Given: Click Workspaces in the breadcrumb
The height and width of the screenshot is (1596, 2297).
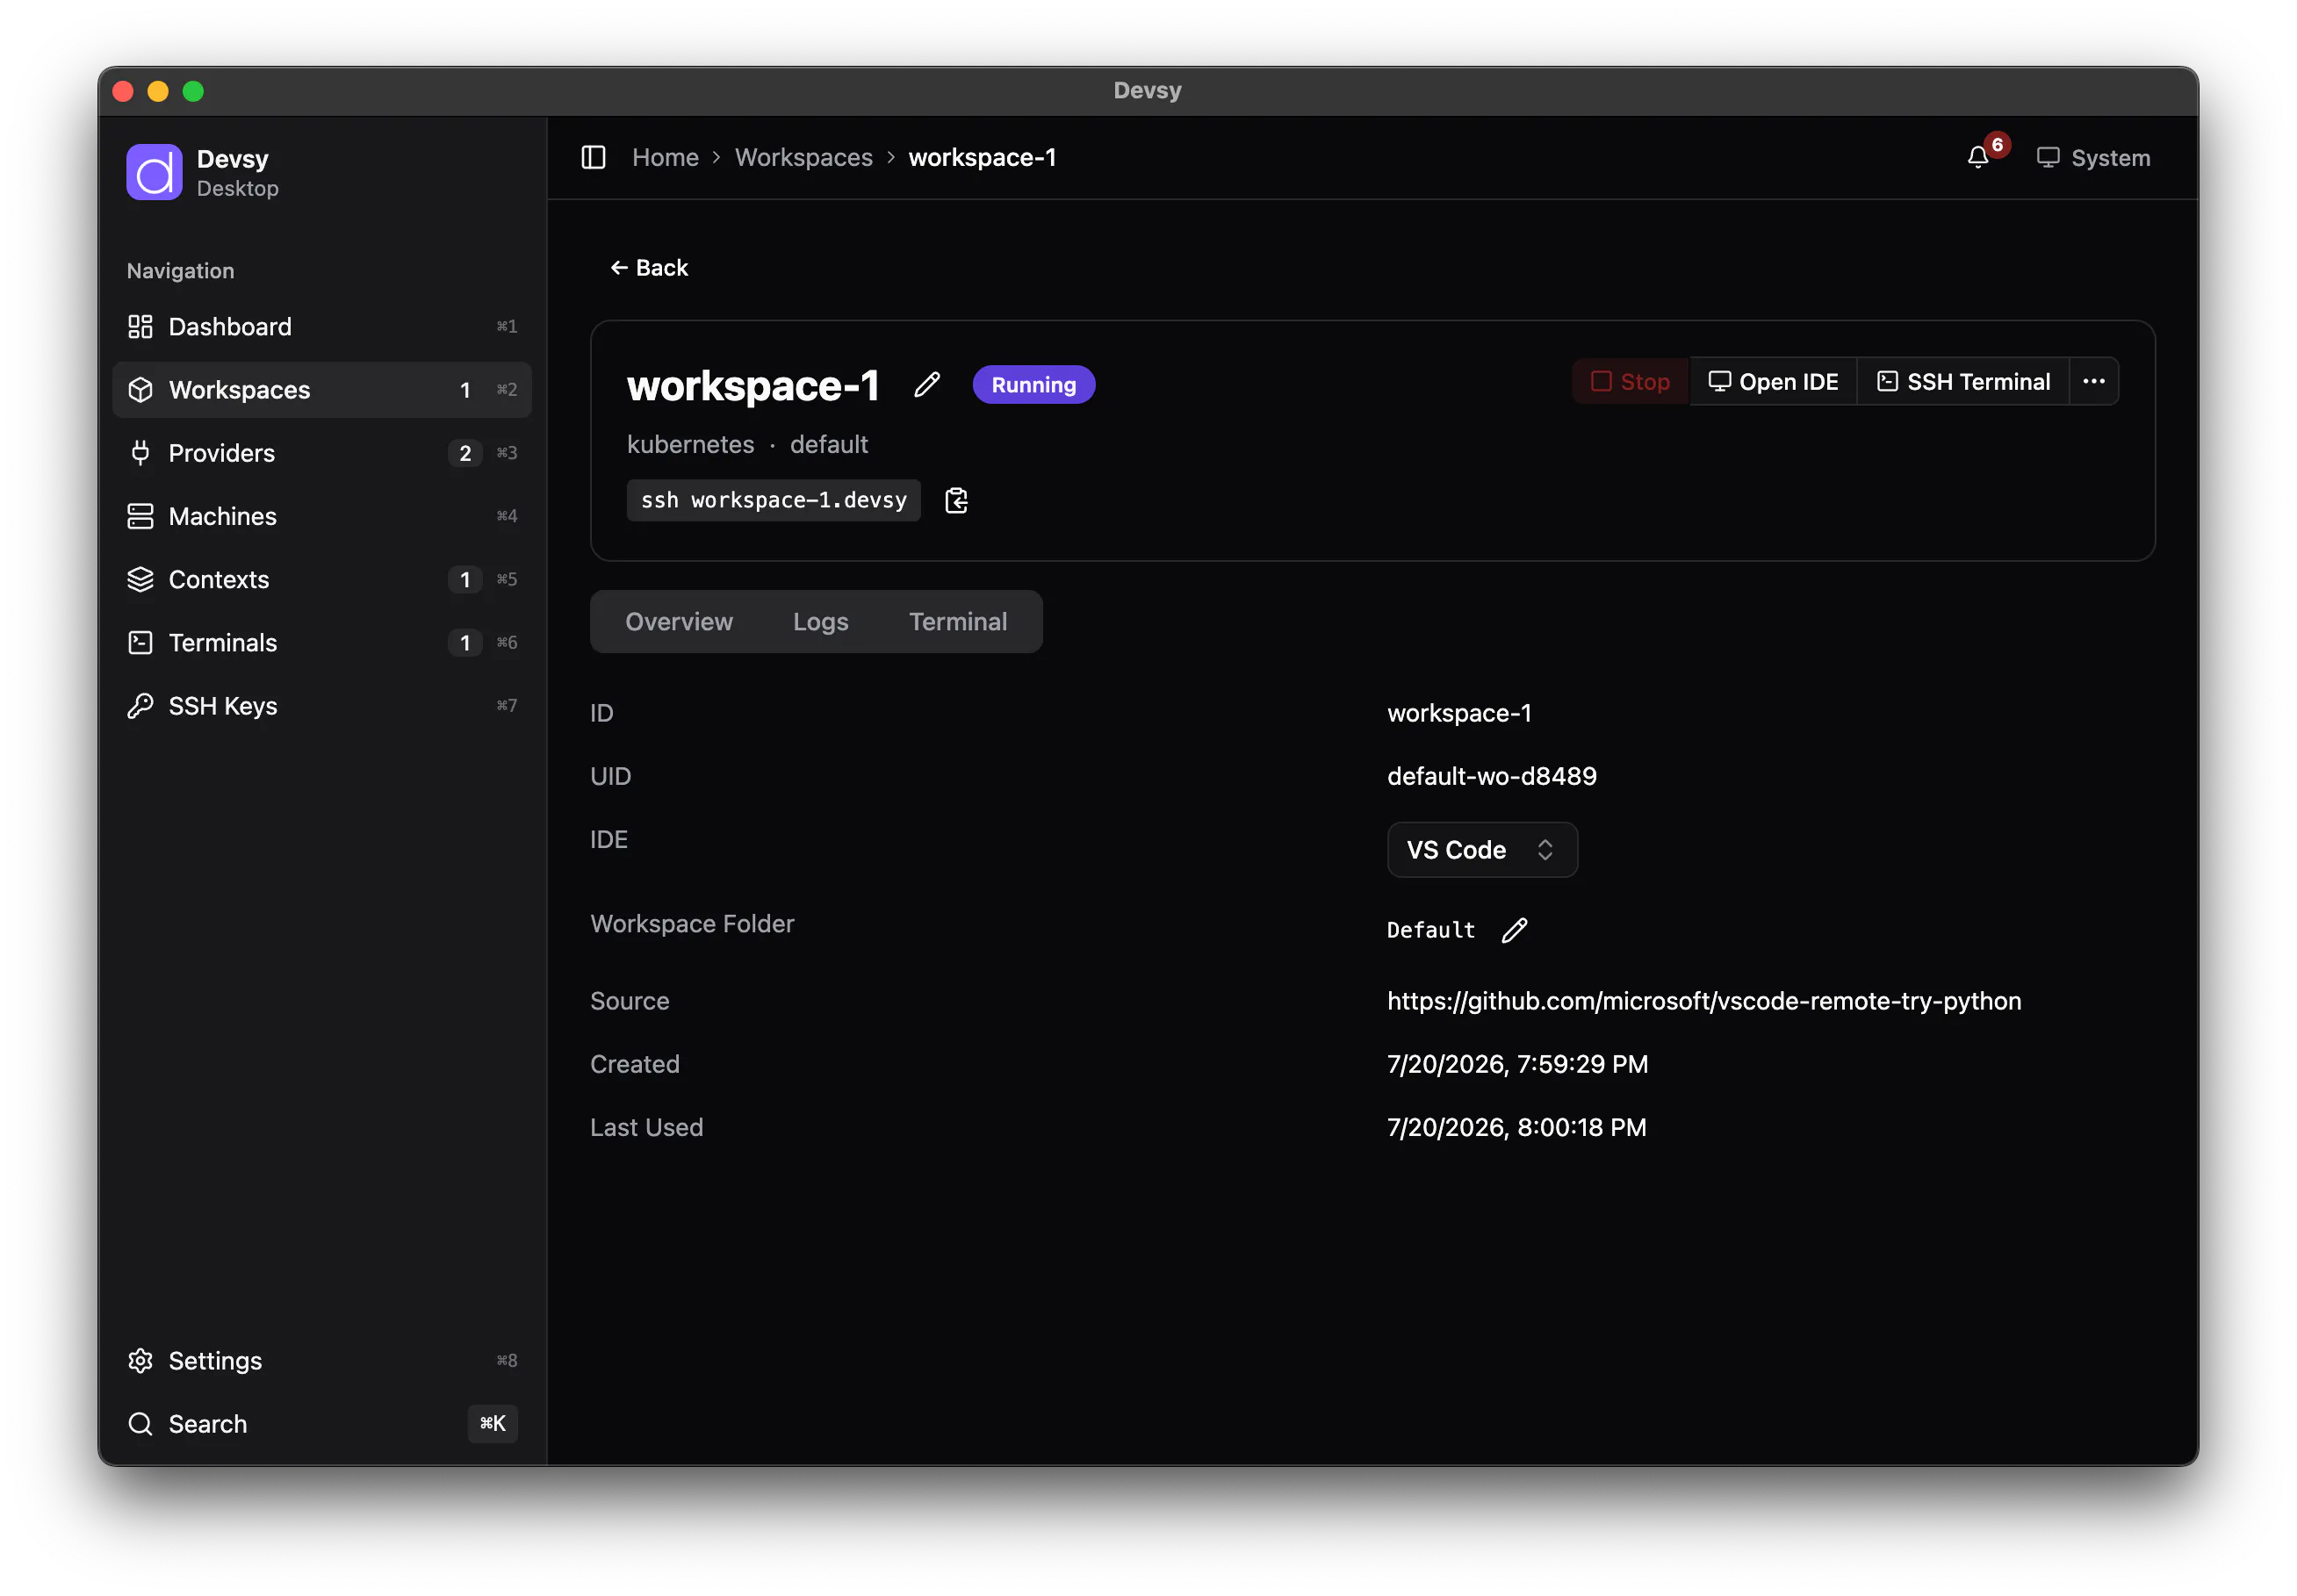Looking at the screenshot, I should pyautogui.click(x=803, y=157).
